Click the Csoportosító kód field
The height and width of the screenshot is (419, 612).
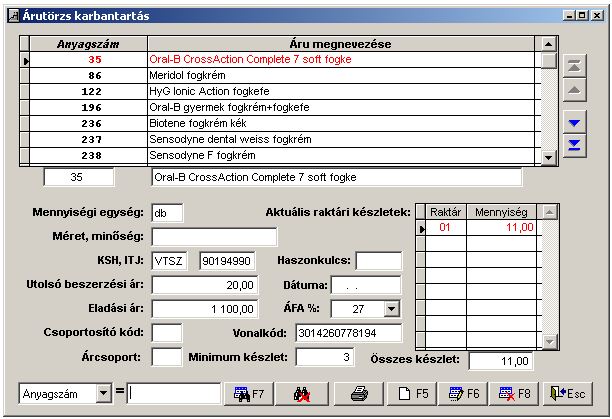[x=167, y=333]
